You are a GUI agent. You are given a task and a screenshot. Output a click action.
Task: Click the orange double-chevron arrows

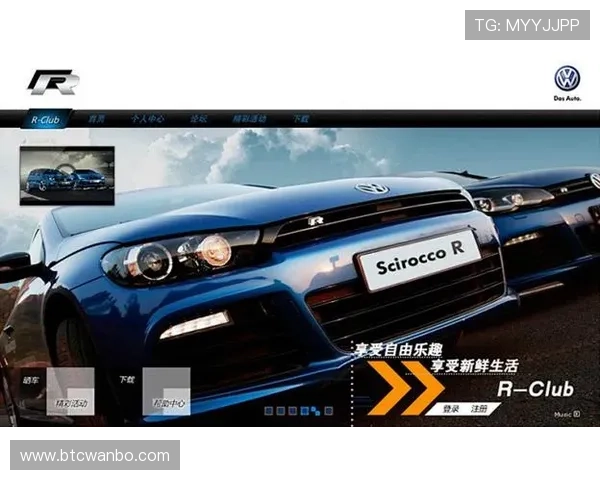point(403,388)
